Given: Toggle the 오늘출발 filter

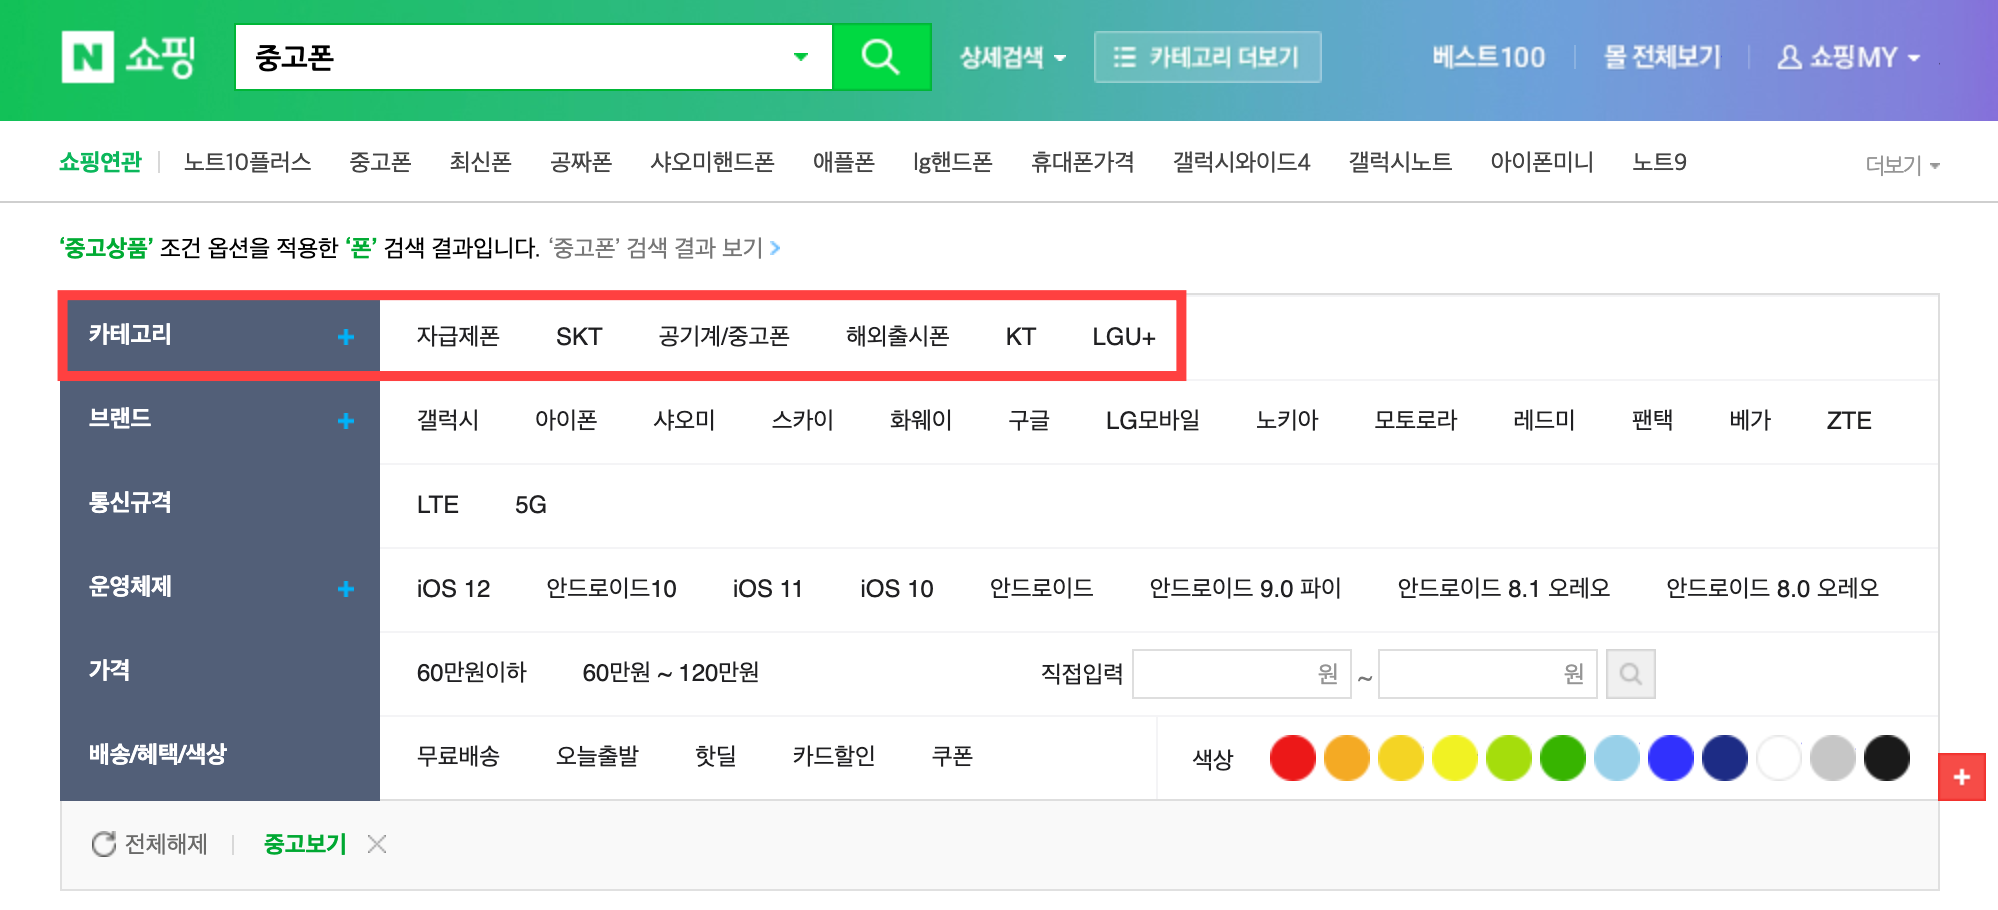Looking at the screenshot, I should 597,756.
